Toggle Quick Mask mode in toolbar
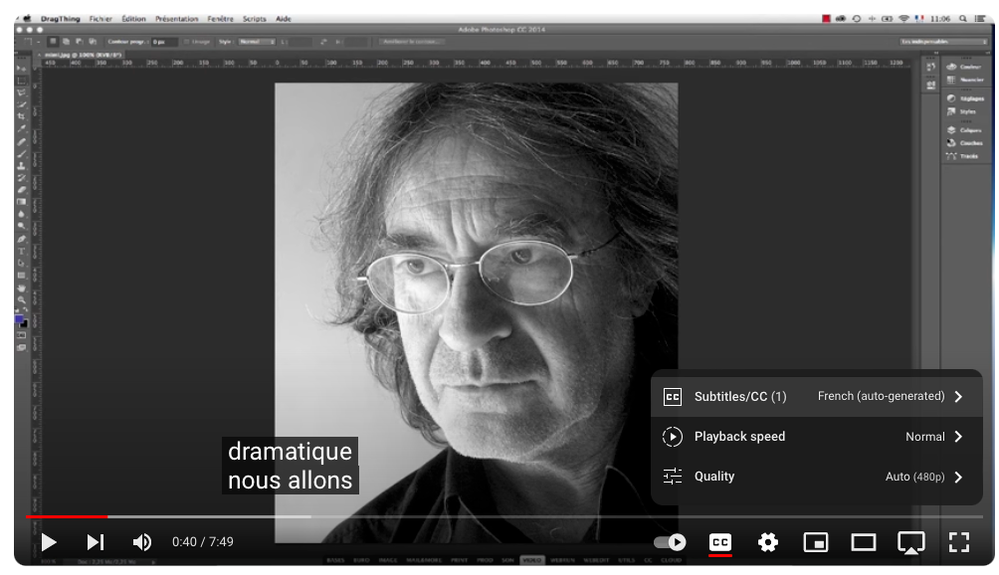The width and height of the screenshot is (999, 575). tap(22, 334)
